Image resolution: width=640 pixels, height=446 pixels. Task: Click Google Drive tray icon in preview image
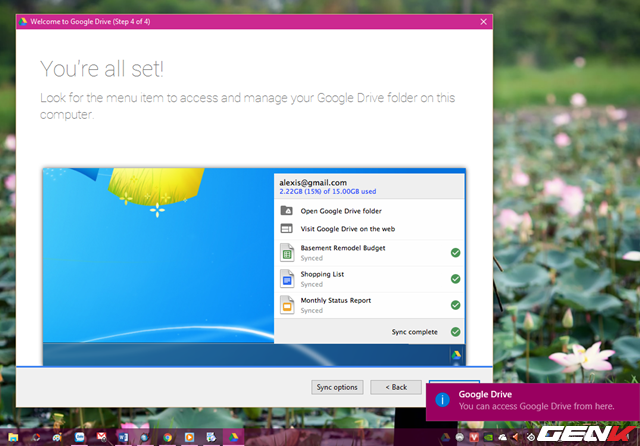click(x=456, y=354)
